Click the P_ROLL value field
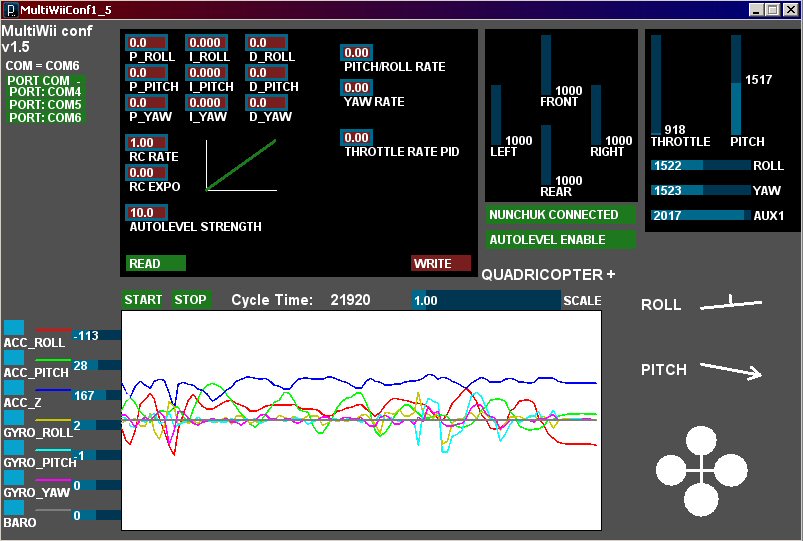The width and height of the screenshot is (803, 541). click(147, 43)
